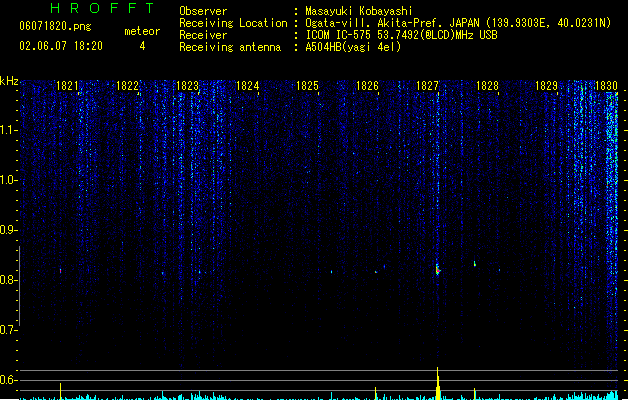Click the 1.1 kHz axis label

tap(8, 130)
